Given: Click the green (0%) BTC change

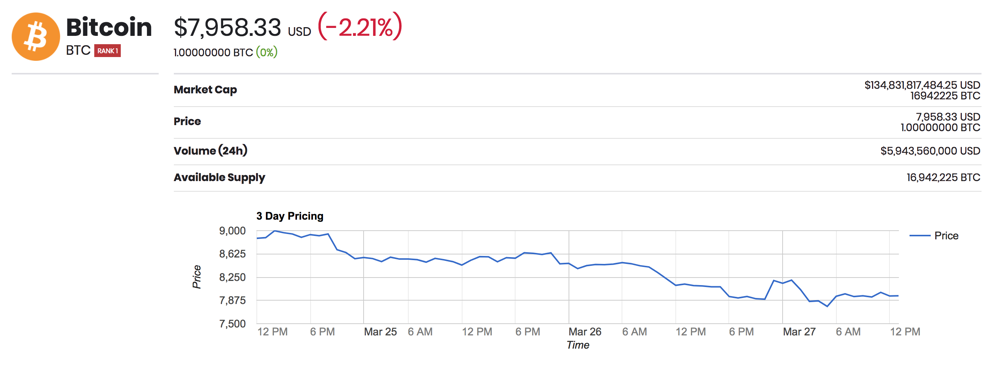Looking at the screenshot, I should point(267,52).
